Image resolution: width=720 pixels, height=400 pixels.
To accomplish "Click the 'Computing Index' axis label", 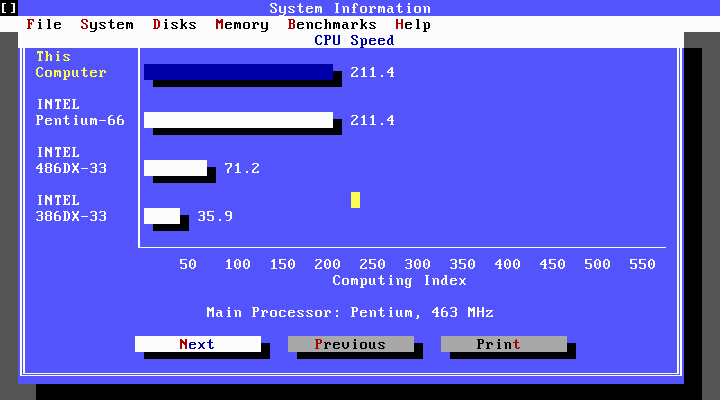I will click(x=399, y=280).
